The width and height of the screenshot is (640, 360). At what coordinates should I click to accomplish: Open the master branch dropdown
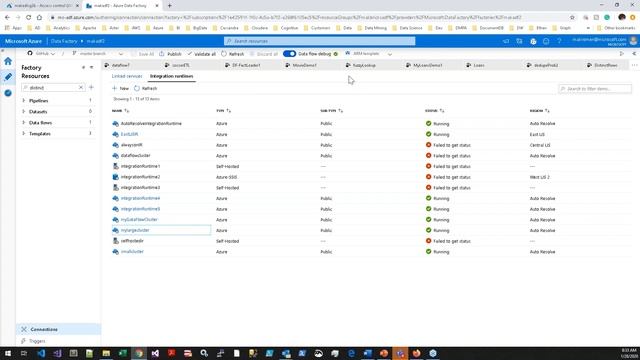pyautogui.click(x=98, y=53)
